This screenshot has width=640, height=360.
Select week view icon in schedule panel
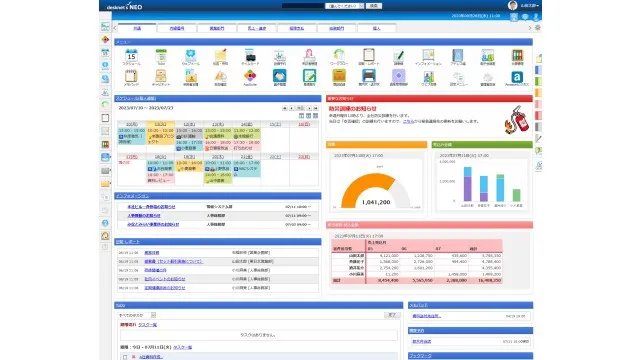(x=308, y=116)
